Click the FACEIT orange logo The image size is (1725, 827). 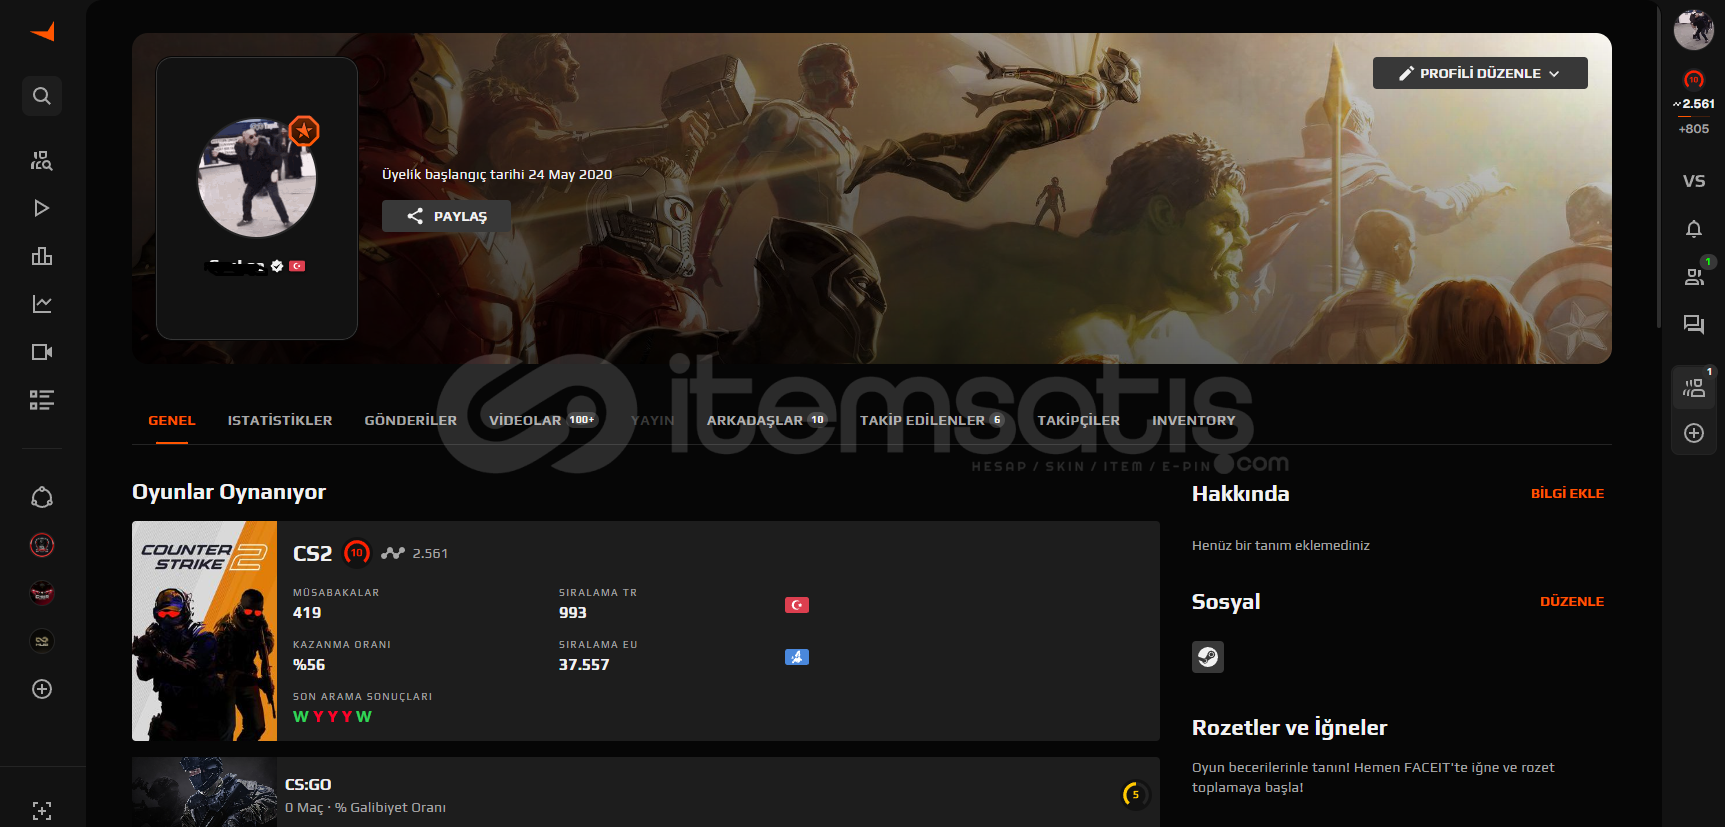(42, 32)
